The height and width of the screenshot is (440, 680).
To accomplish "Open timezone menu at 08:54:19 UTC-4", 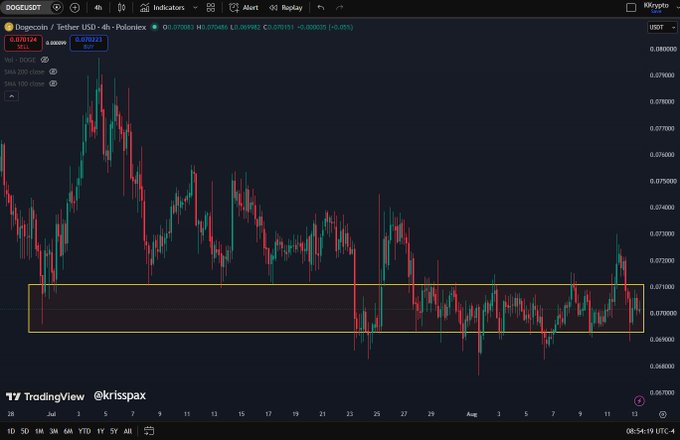I will (x=651, y=431).
